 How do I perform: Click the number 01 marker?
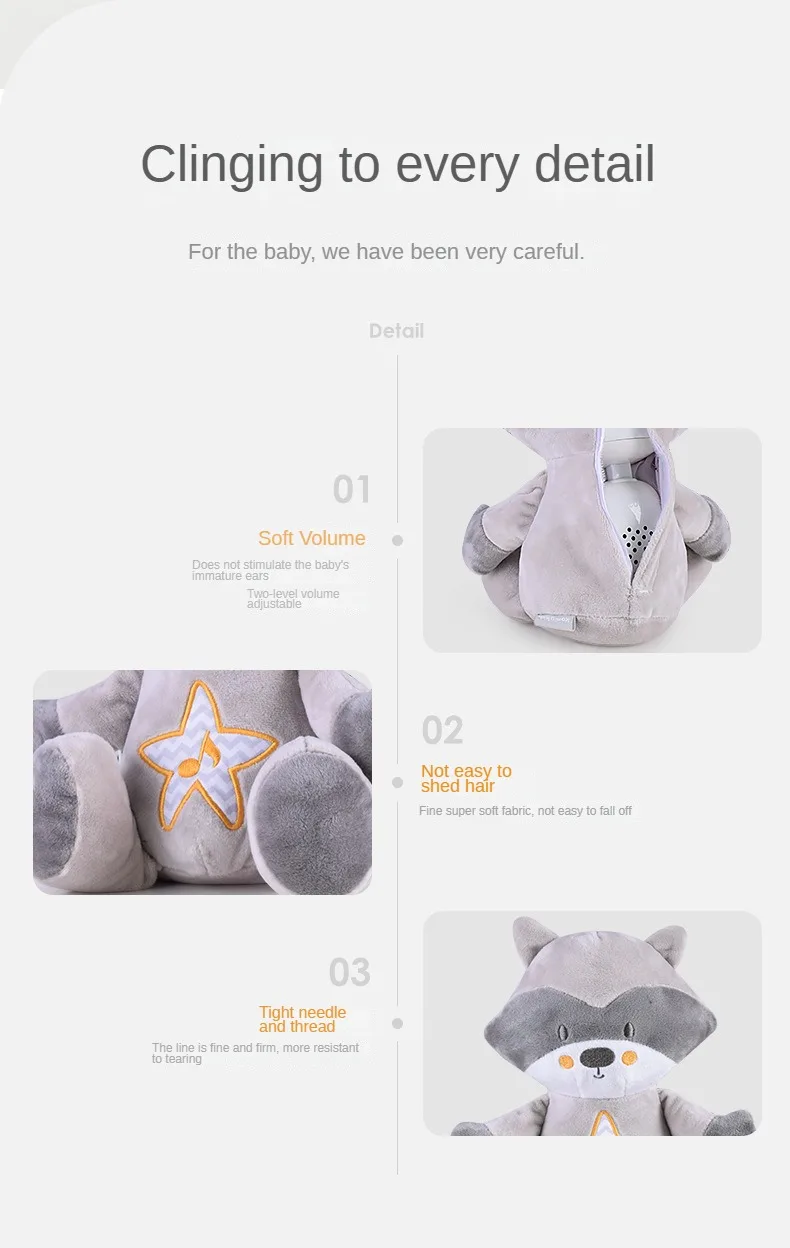tap(352, 490)
